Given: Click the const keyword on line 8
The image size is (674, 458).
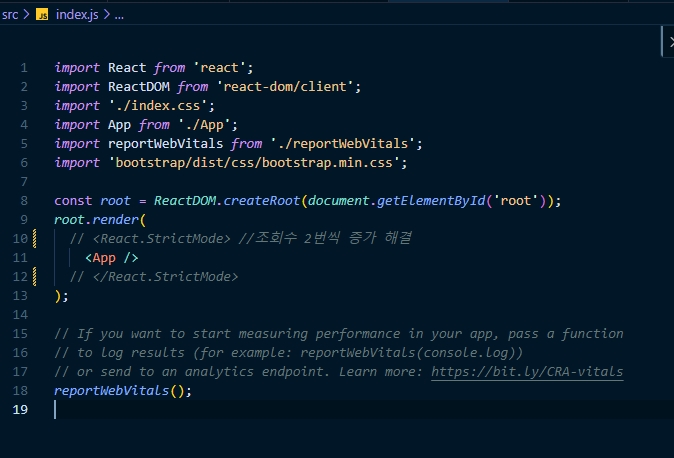Looking at the screenshot, I should click(73, 201).
